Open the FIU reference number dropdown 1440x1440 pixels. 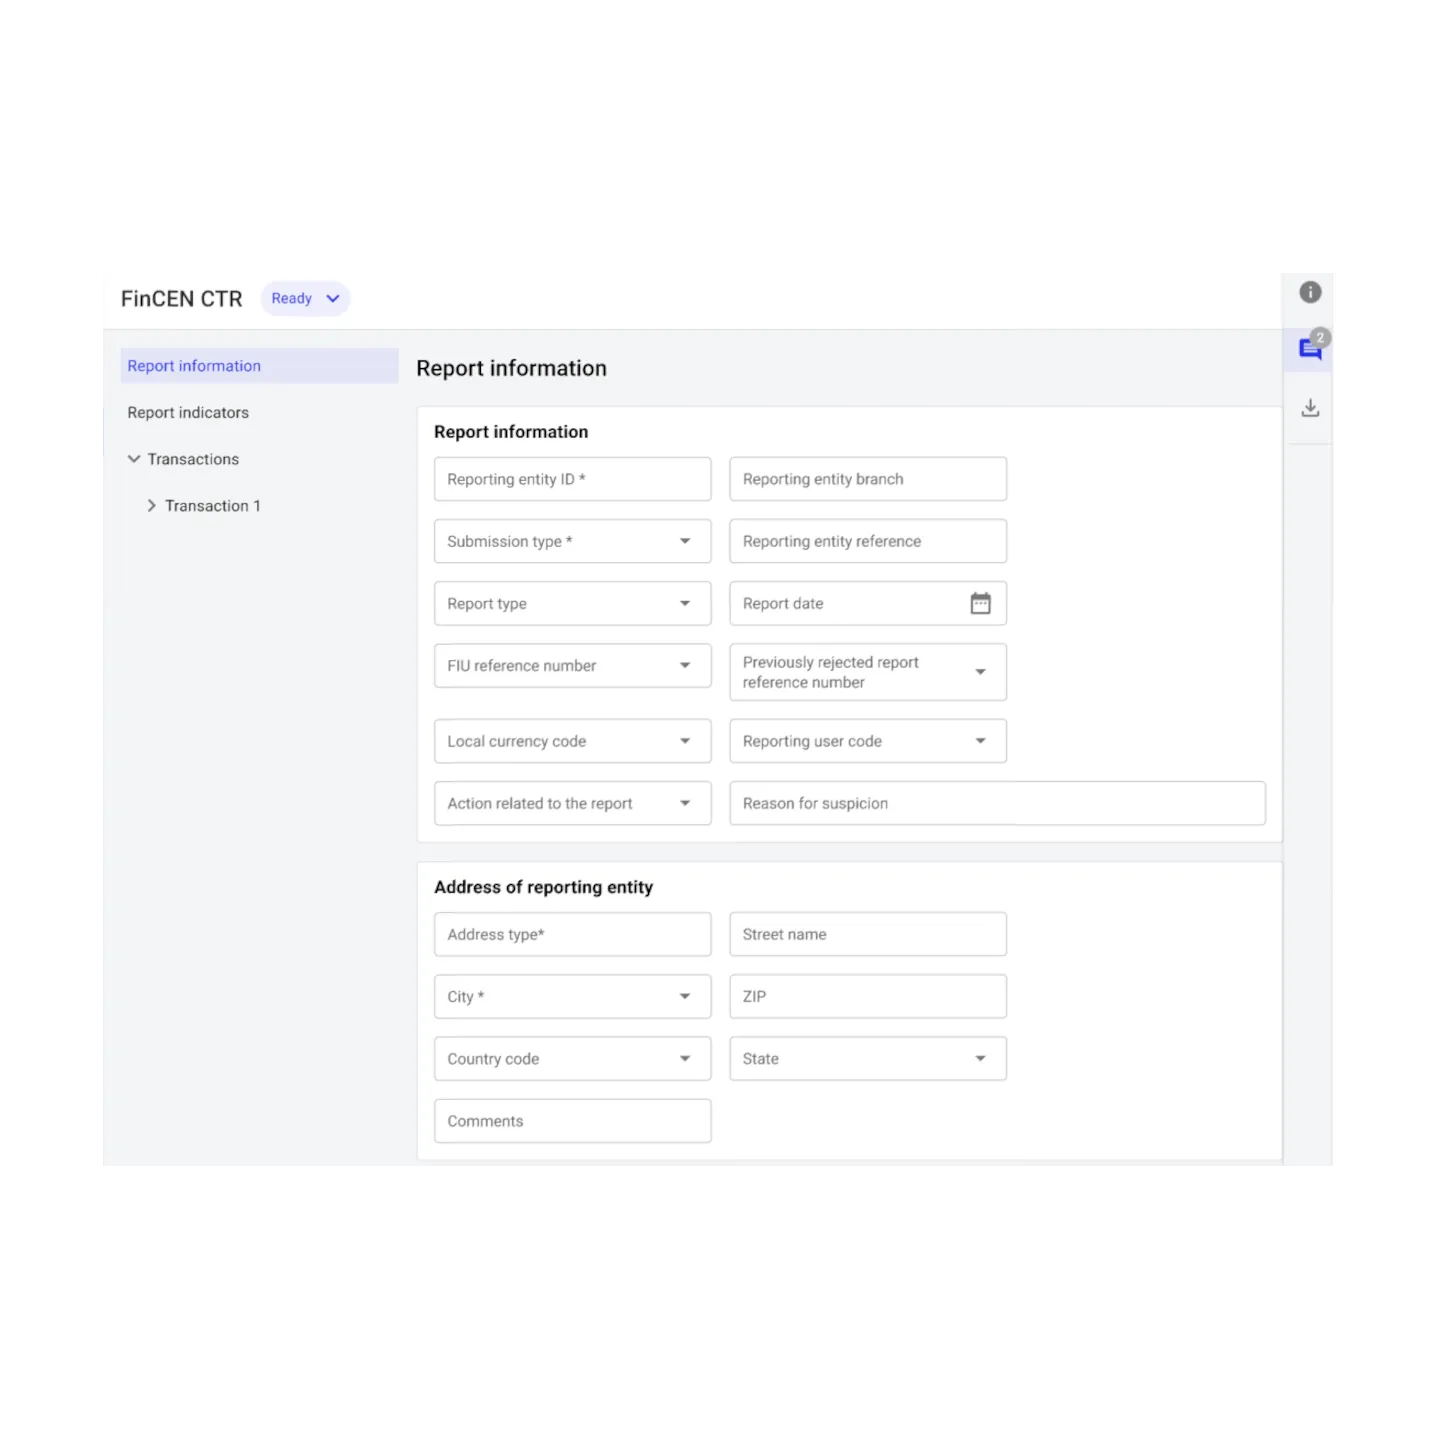click(685, 665)
